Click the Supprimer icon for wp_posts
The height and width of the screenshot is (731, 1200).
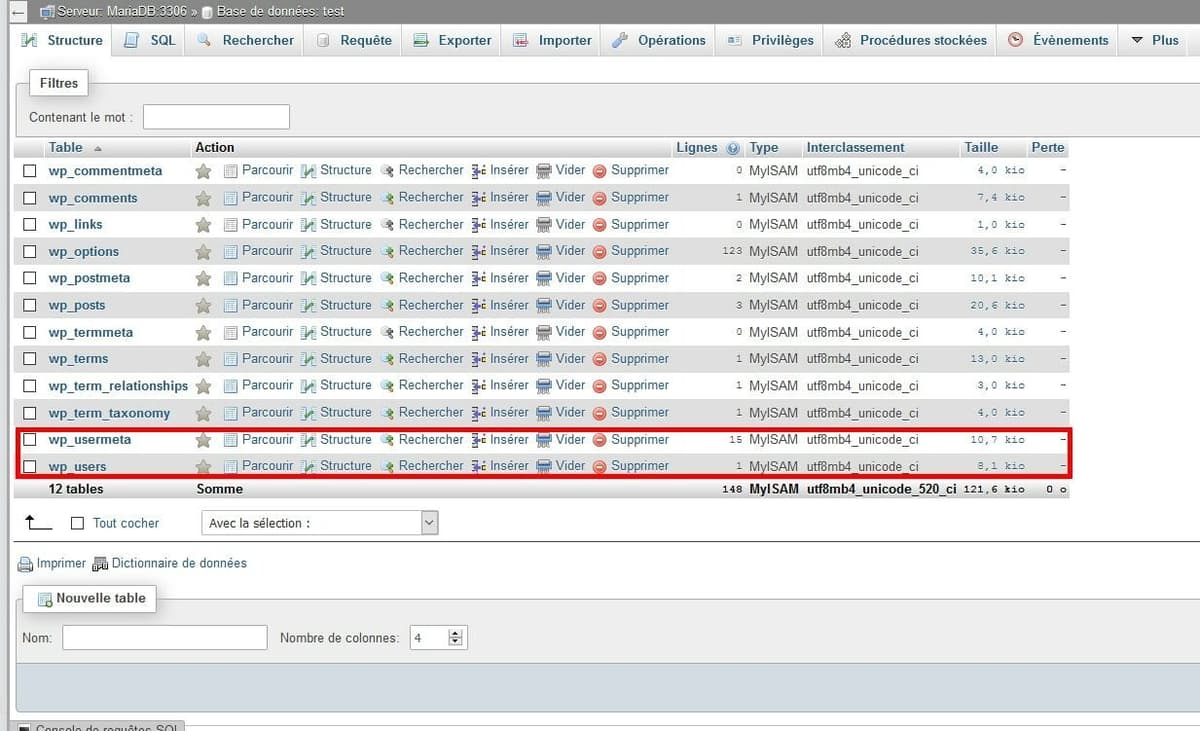click(600, 306)
